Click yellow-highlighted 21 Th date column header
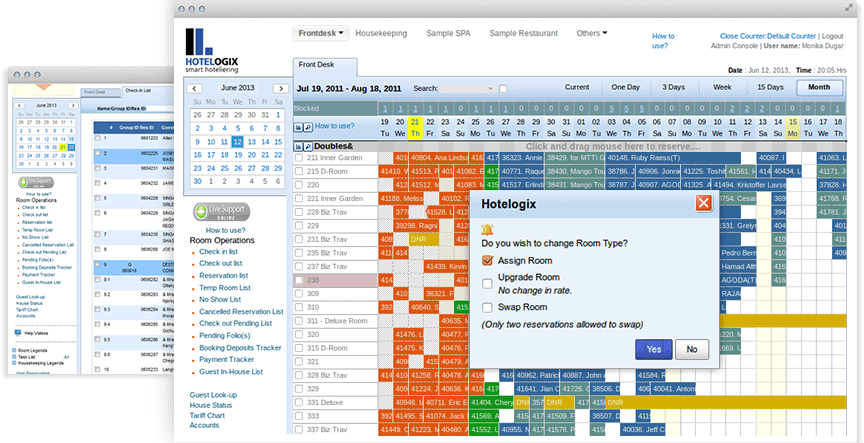 [415, 128]
